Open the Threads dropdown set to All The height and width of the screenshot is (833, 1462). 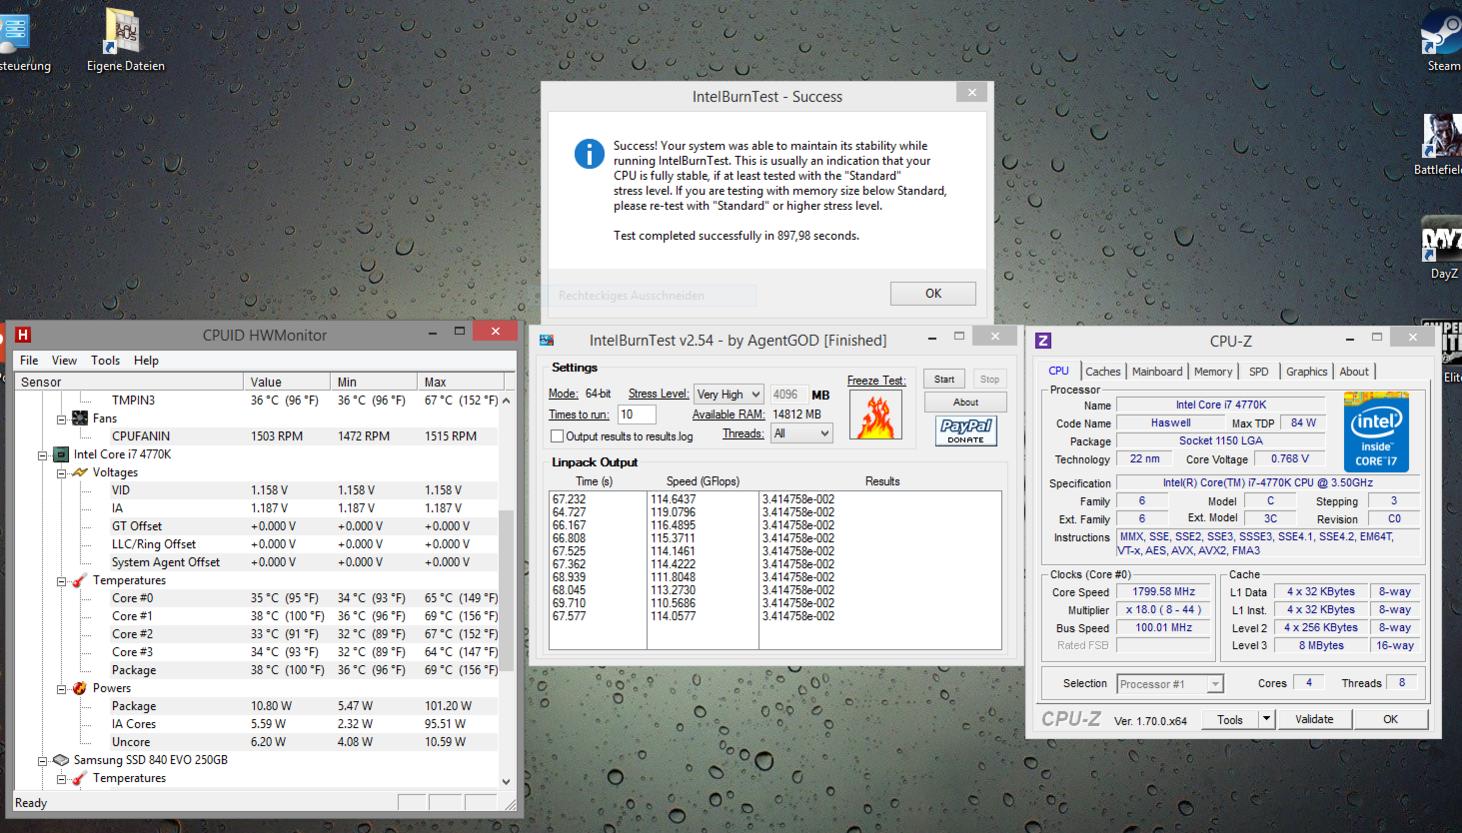pos(802,433)
